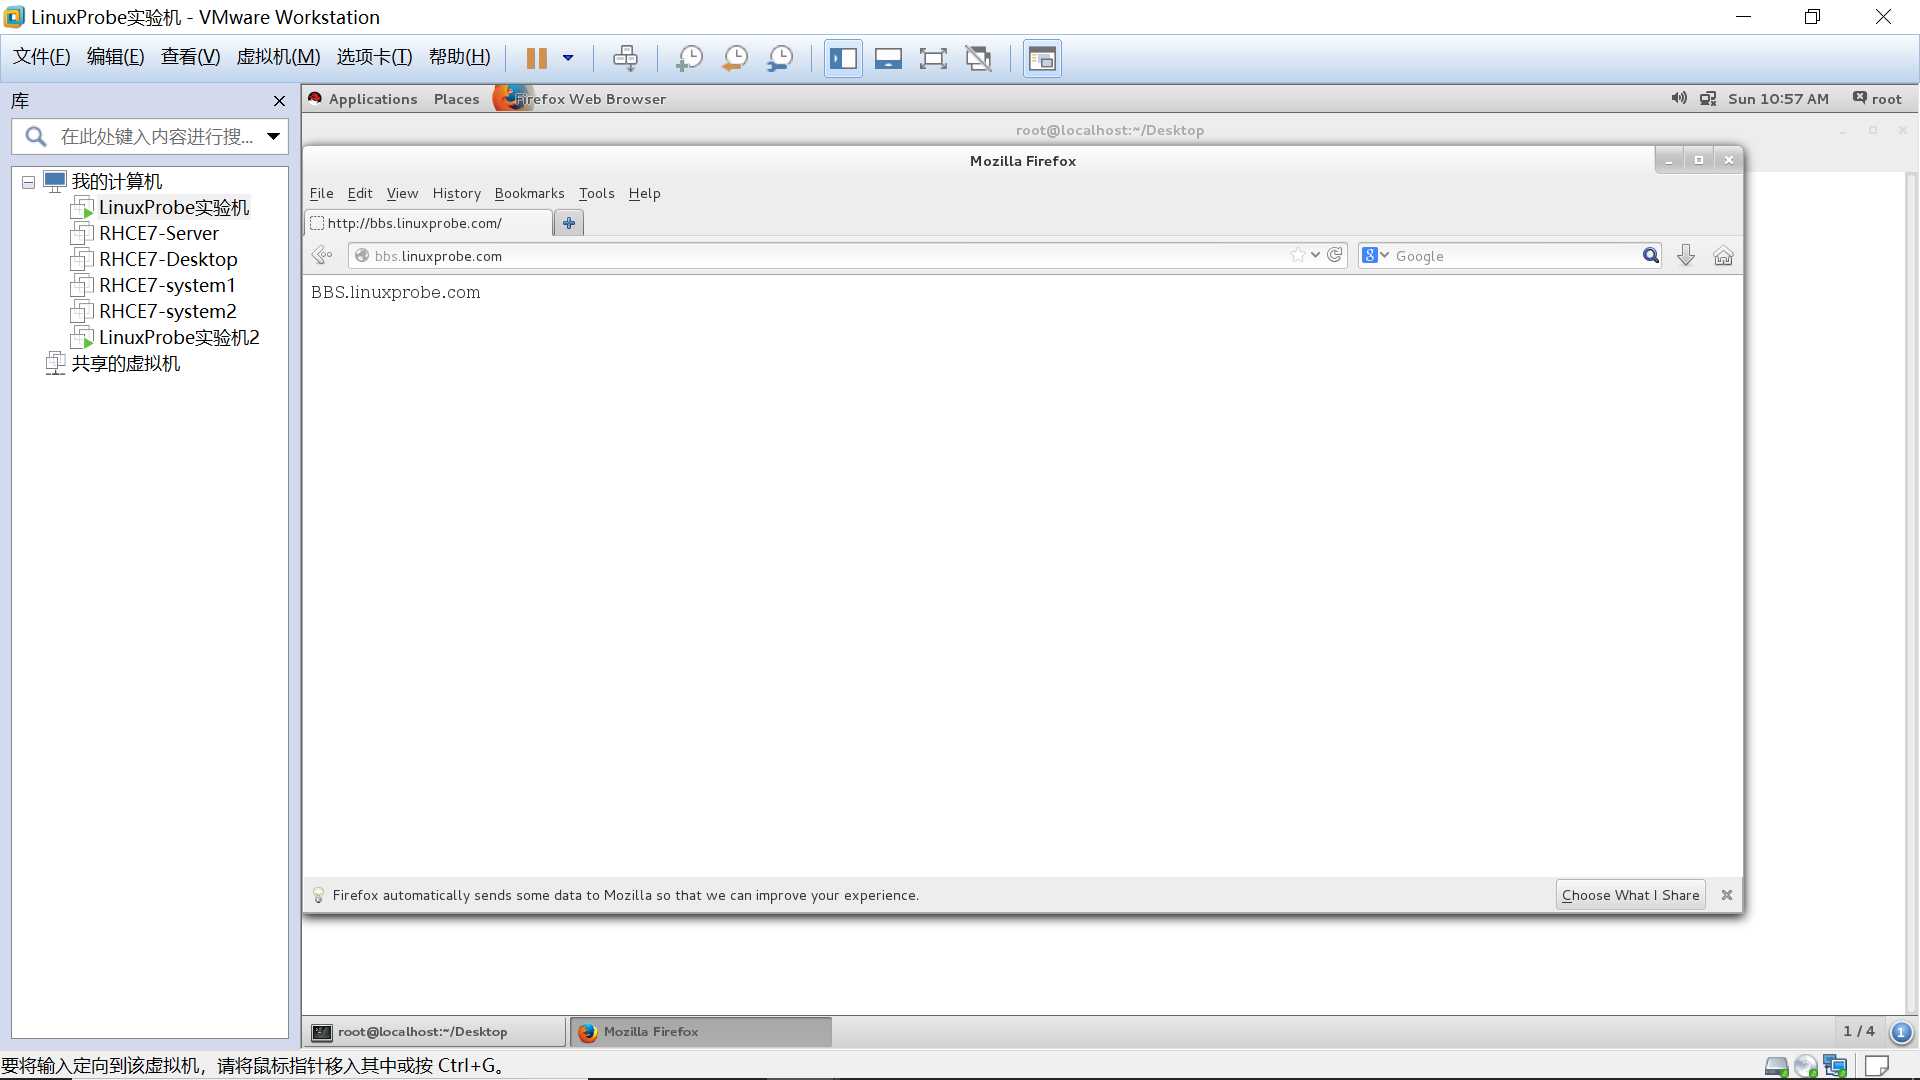
Task: Open Firefox History menu
Action: (x=457, y=193)
